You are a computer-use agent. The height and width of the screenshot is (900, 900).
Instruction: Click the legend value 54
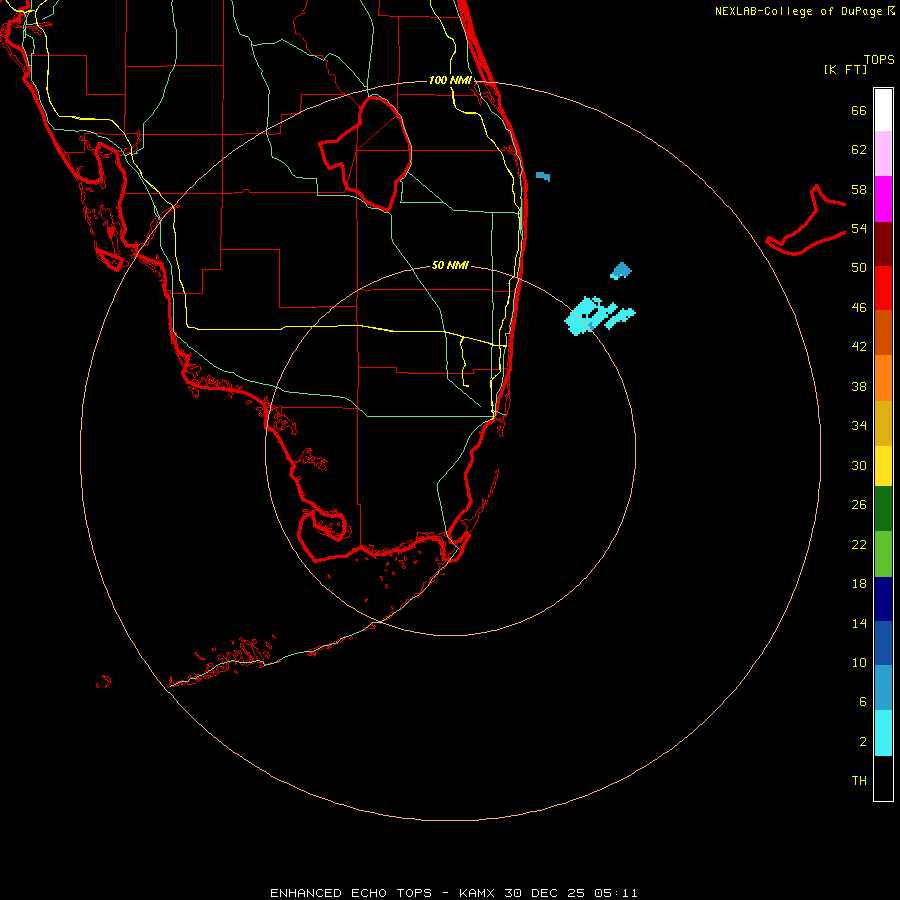tap(859, 228)
